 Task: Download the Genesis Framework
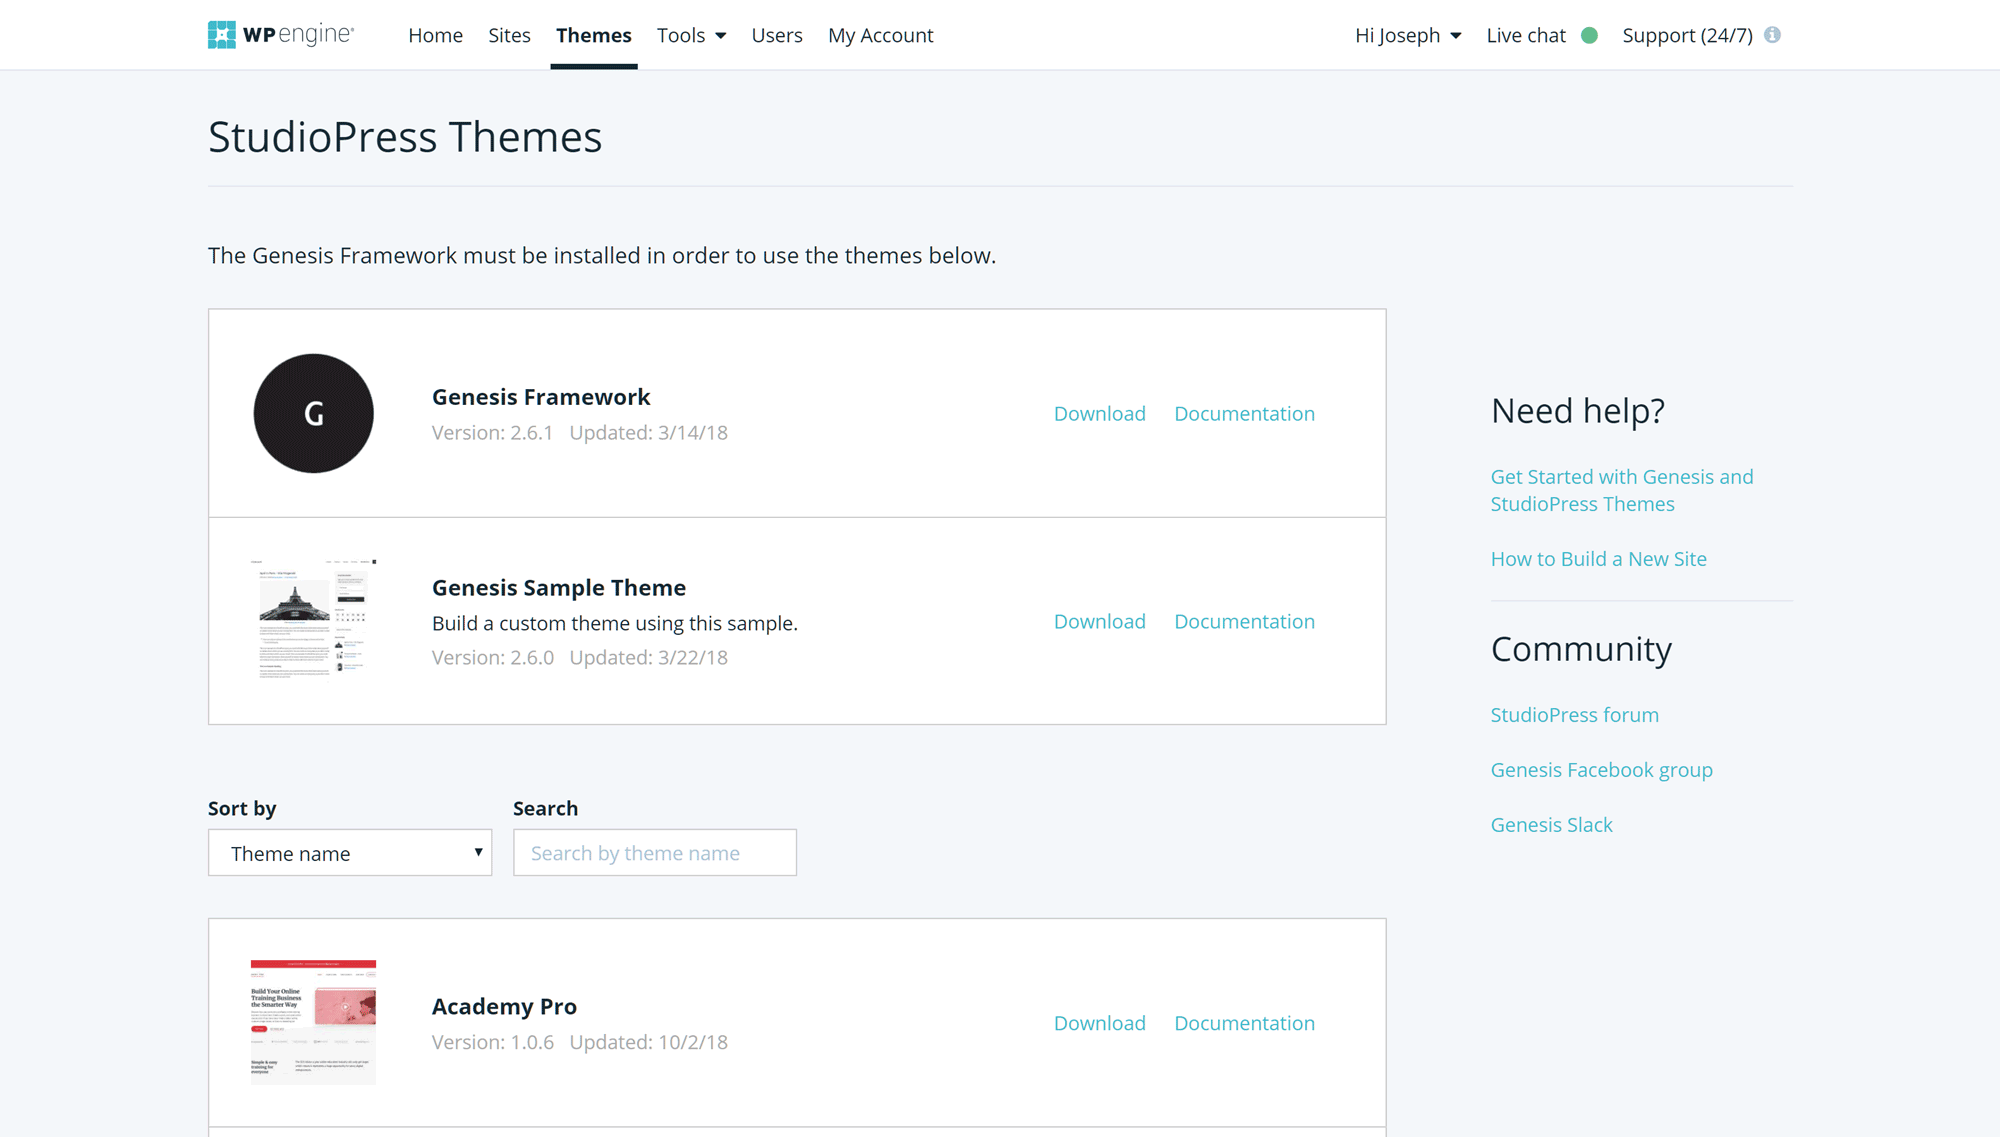point(1099,413)
